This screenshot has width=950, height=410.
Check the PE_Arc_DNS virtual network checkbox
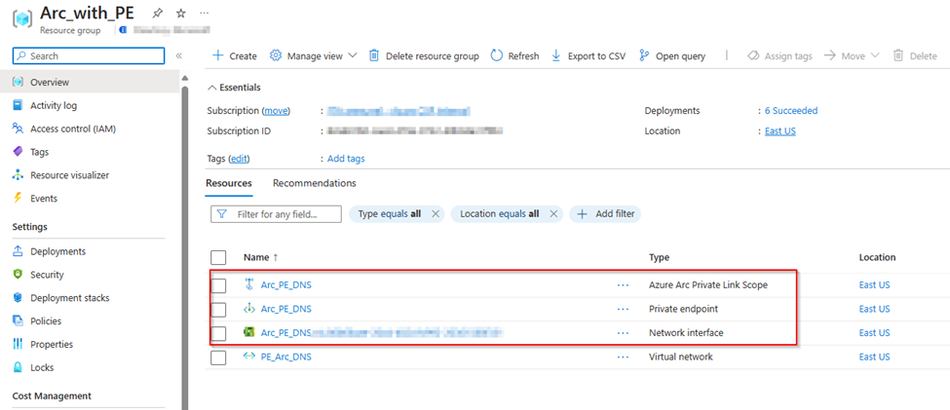pyautogui.click(x=219, y=357)
